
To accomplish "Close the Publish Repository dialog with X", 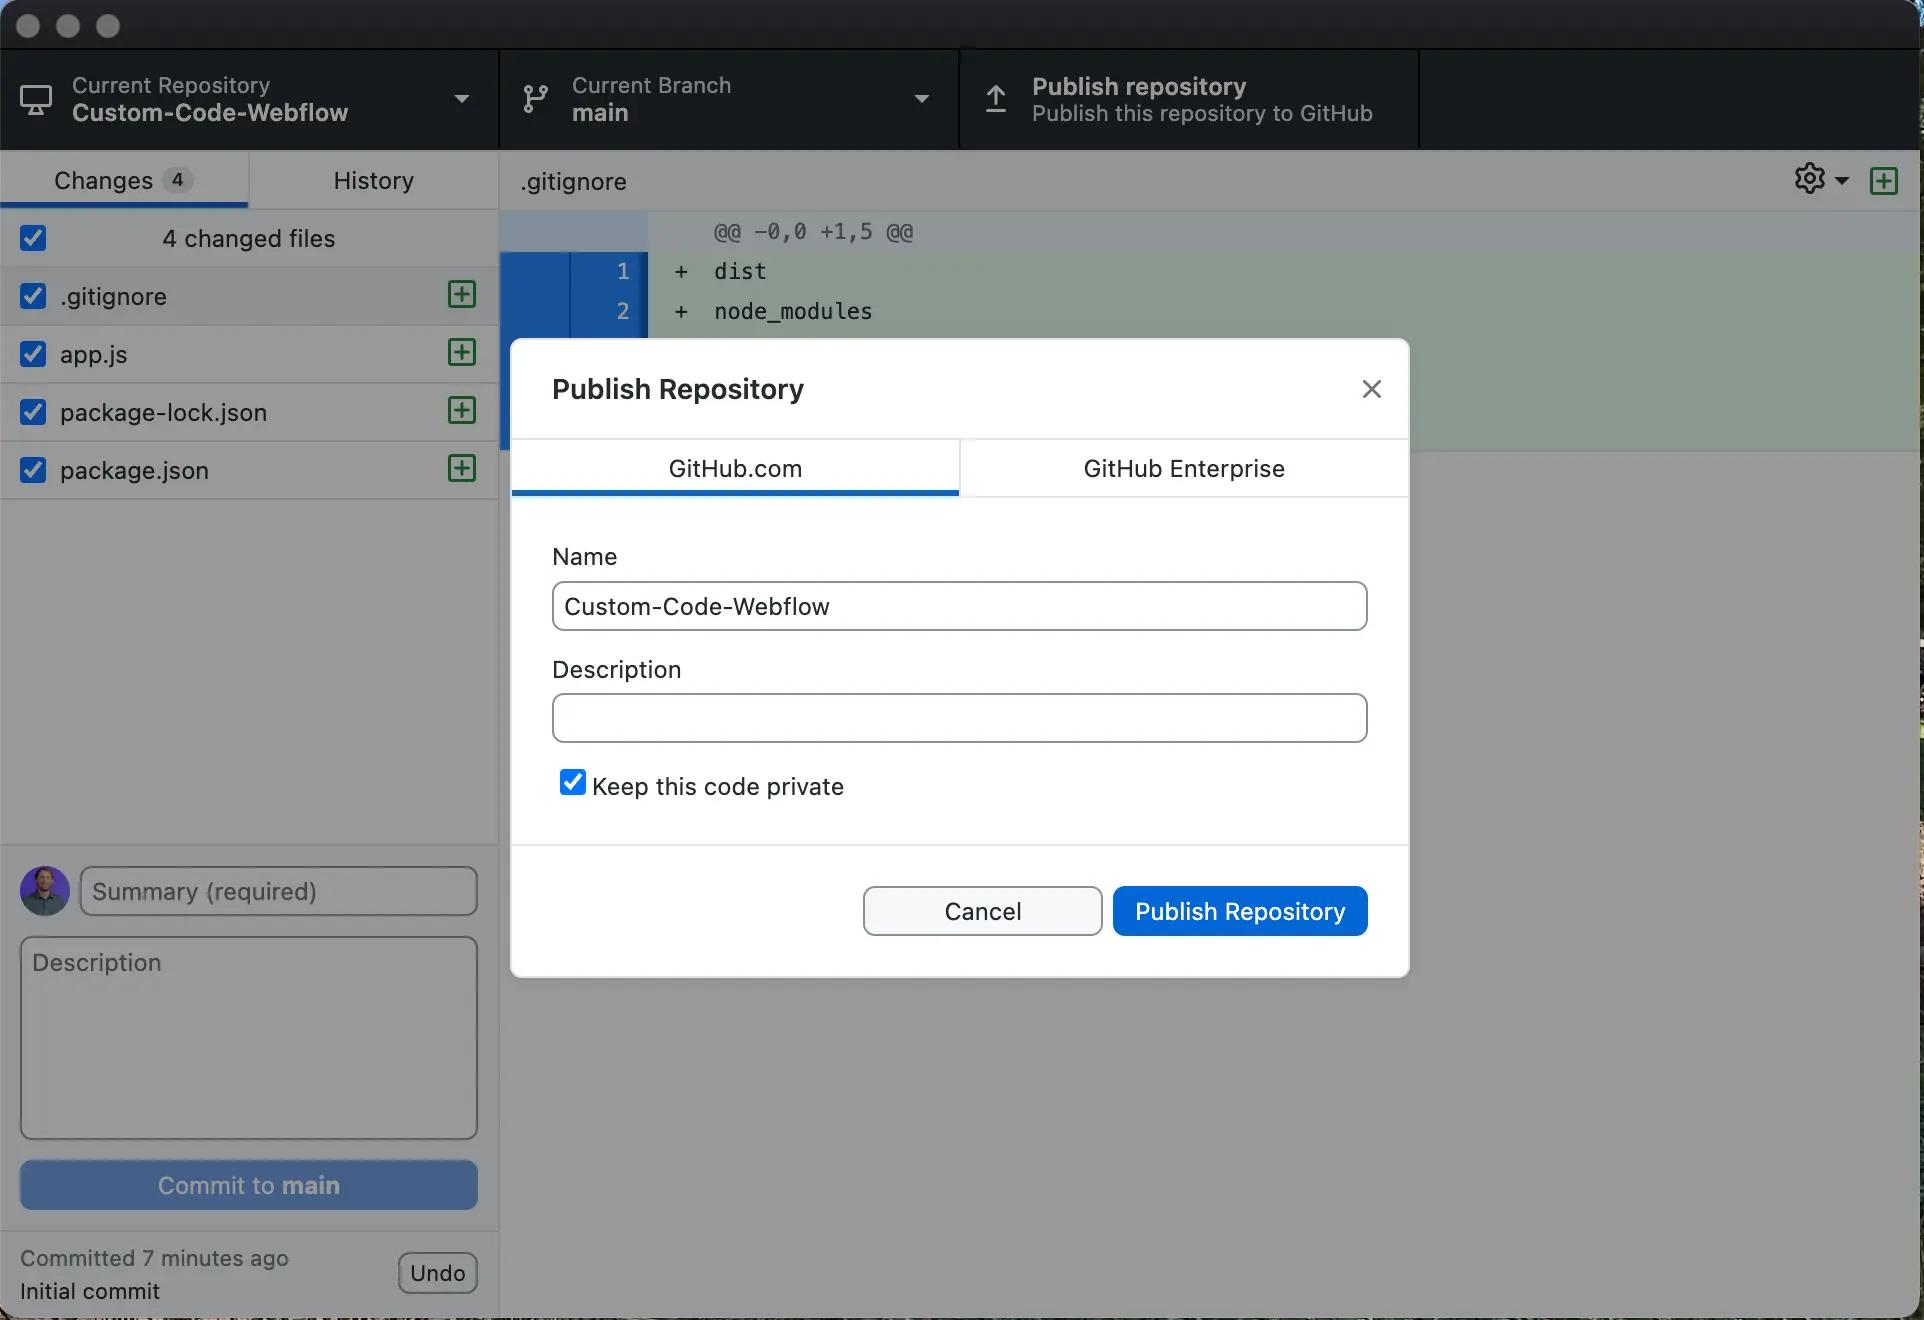I will [1372, 389].
